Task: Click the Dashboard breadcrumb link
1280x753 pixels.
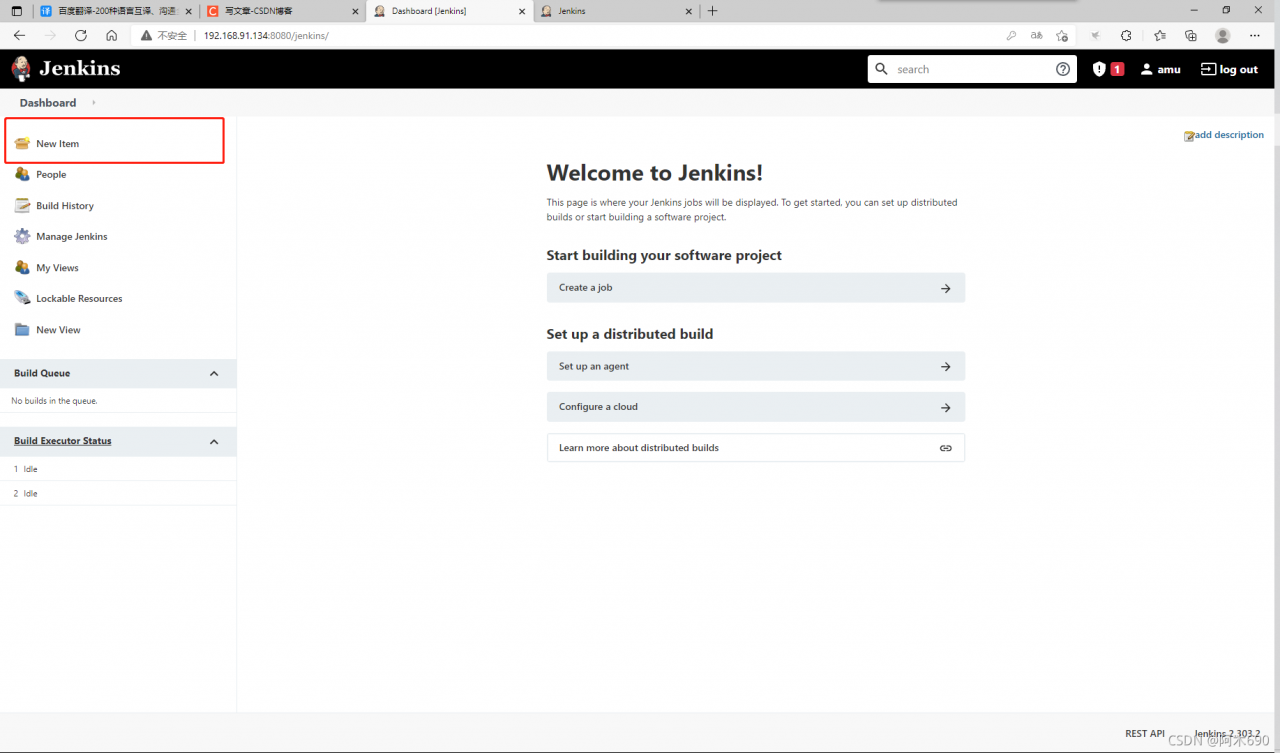Action: (48, 103)
